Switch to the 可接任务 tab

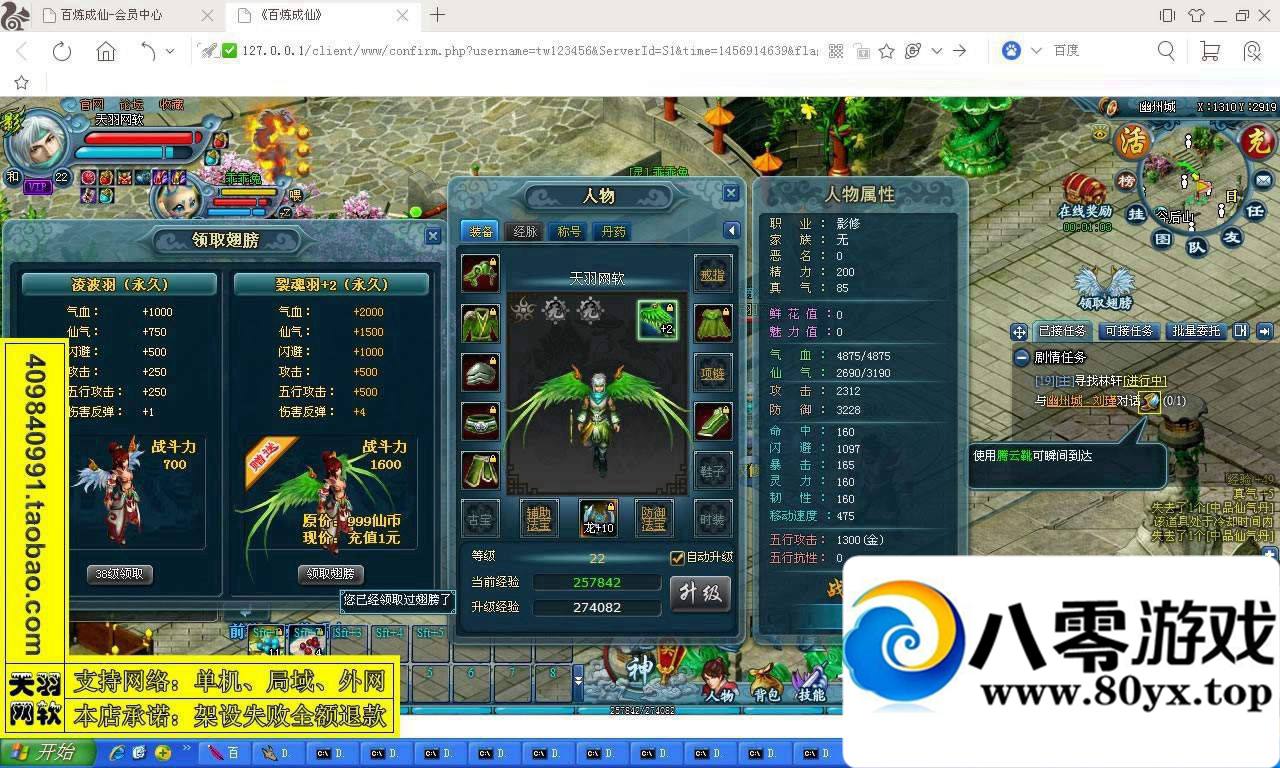(1128, 331)
